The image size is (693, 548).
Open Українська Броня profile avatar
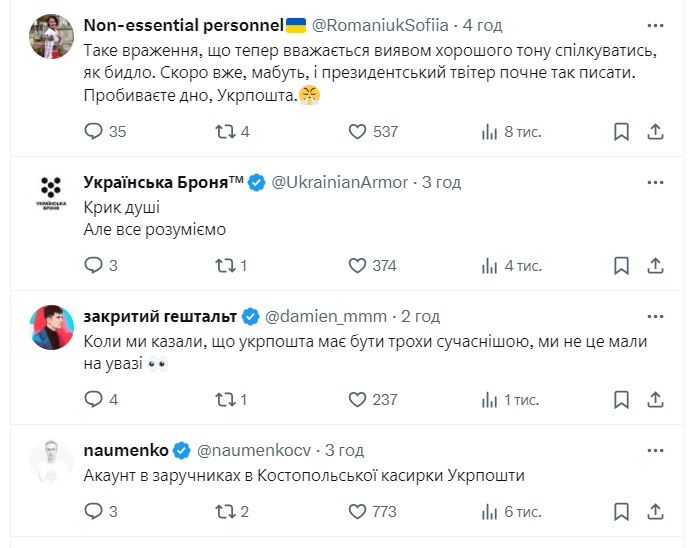click(x=50, y=190)
